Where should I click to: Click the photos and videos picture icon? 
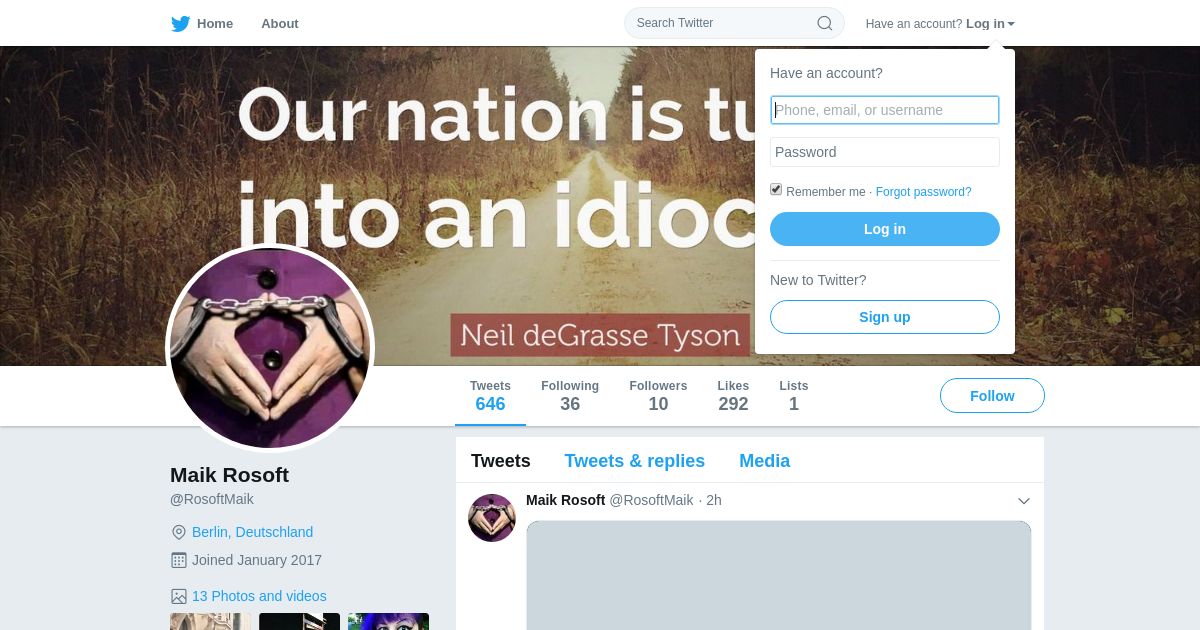click(179, 596)
